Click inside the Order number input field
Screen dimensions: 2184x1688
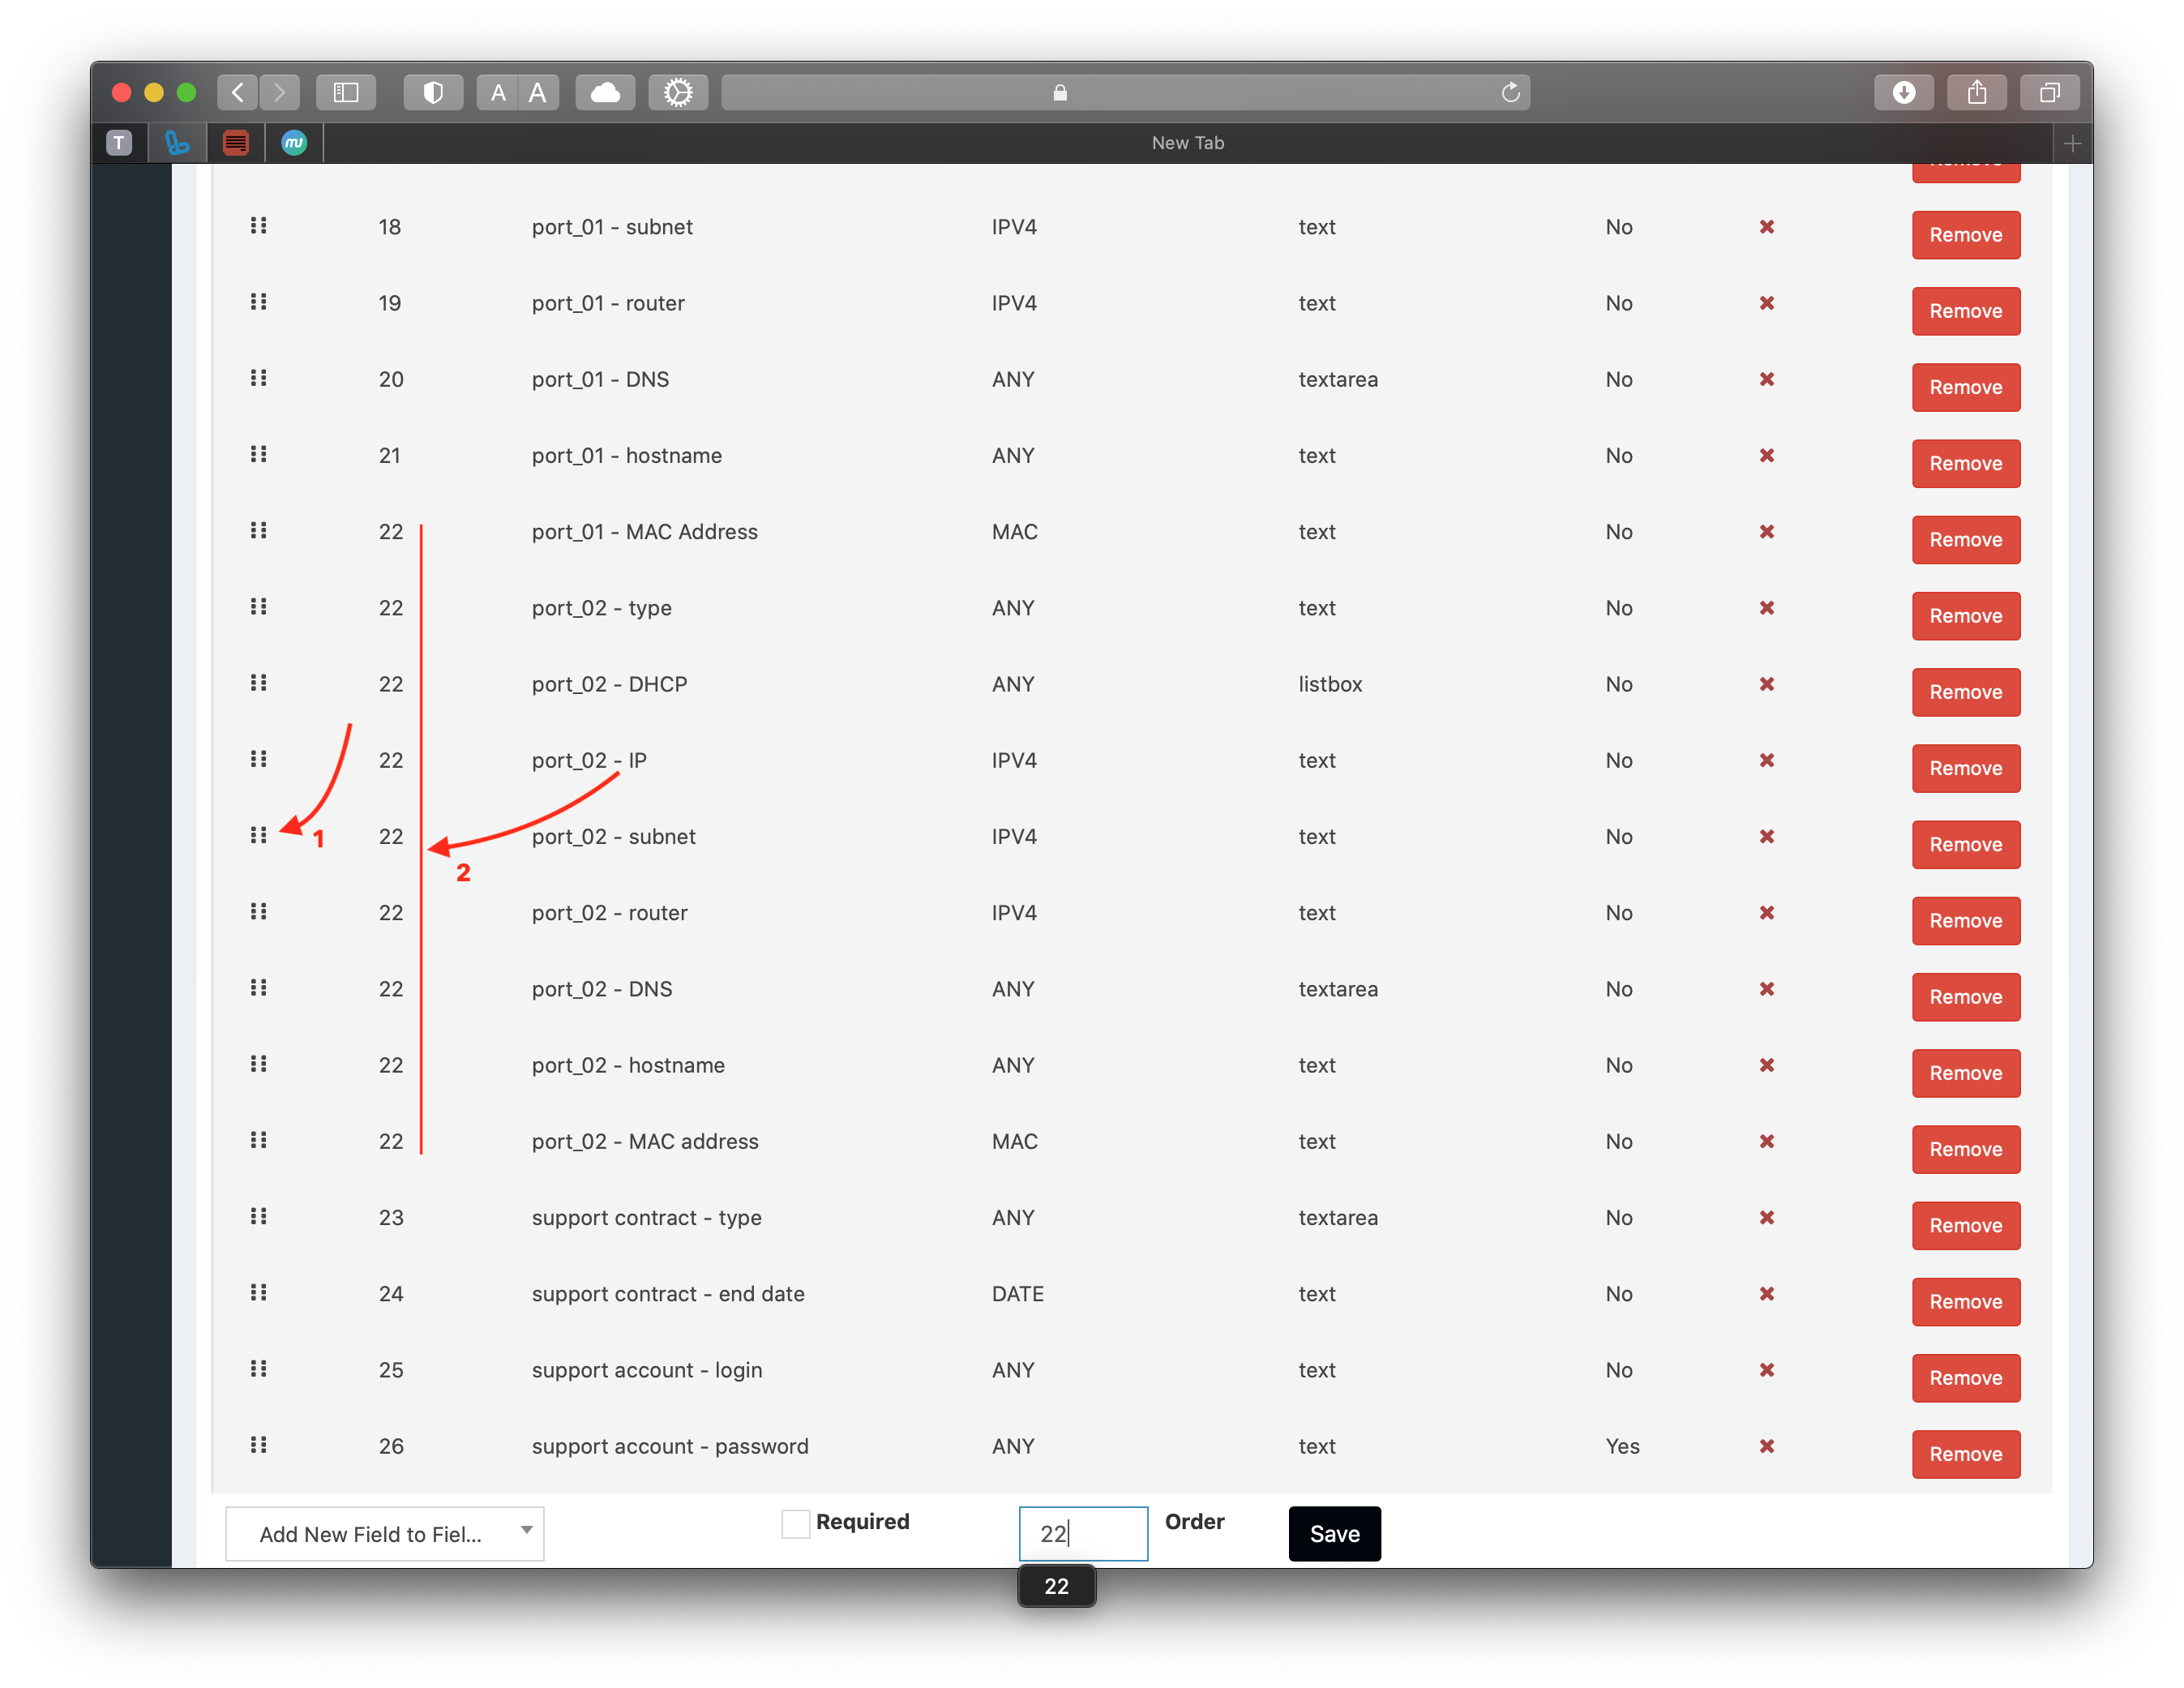click(x=1082, y=1533)
